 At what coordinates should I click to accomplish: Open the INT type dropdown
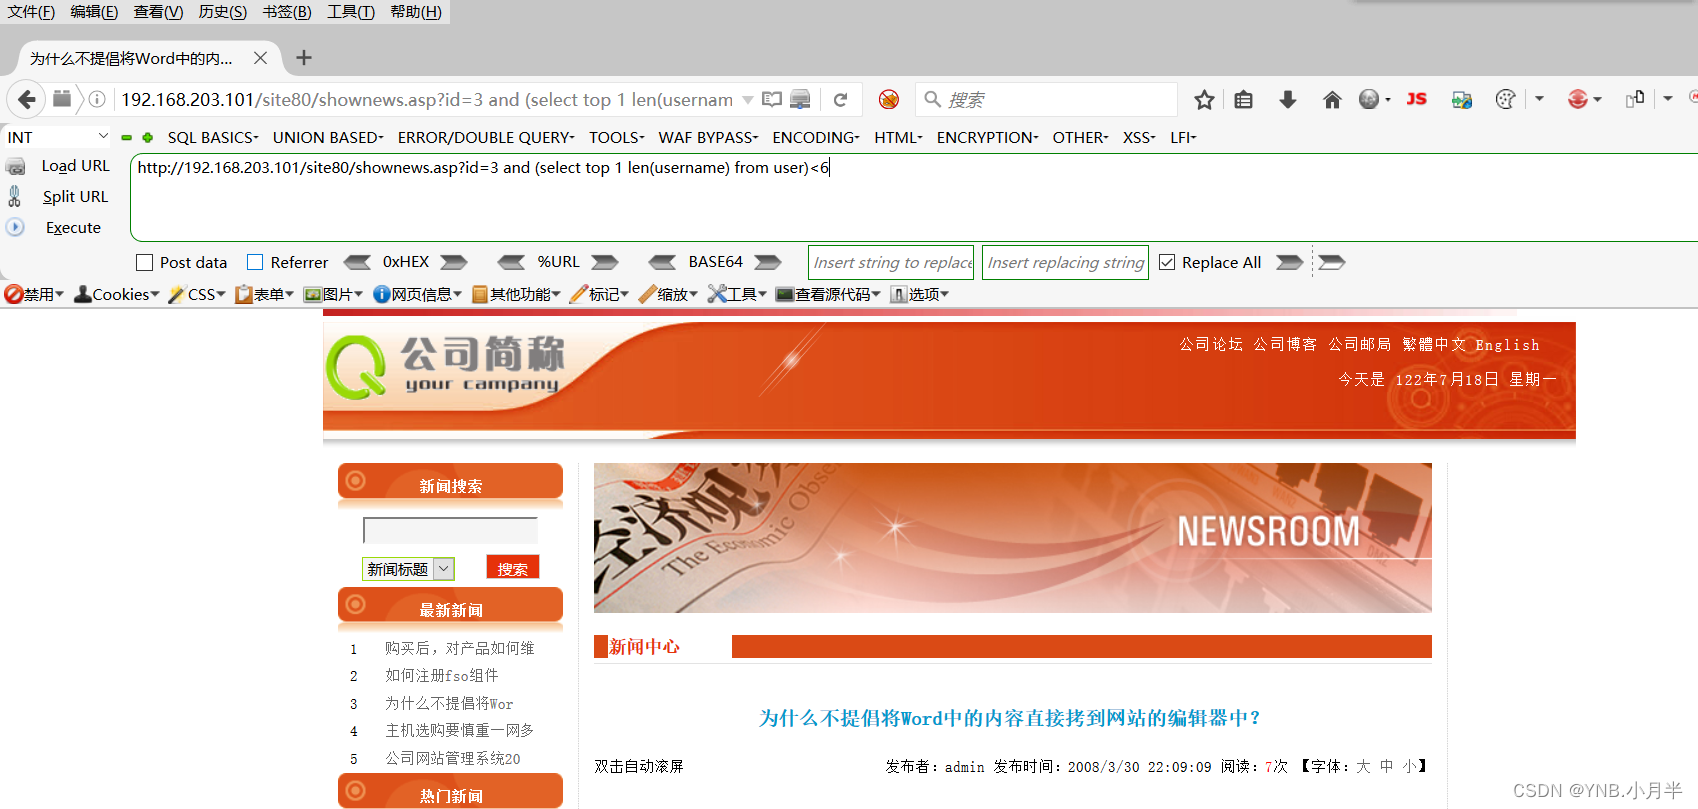pos(57,136)
